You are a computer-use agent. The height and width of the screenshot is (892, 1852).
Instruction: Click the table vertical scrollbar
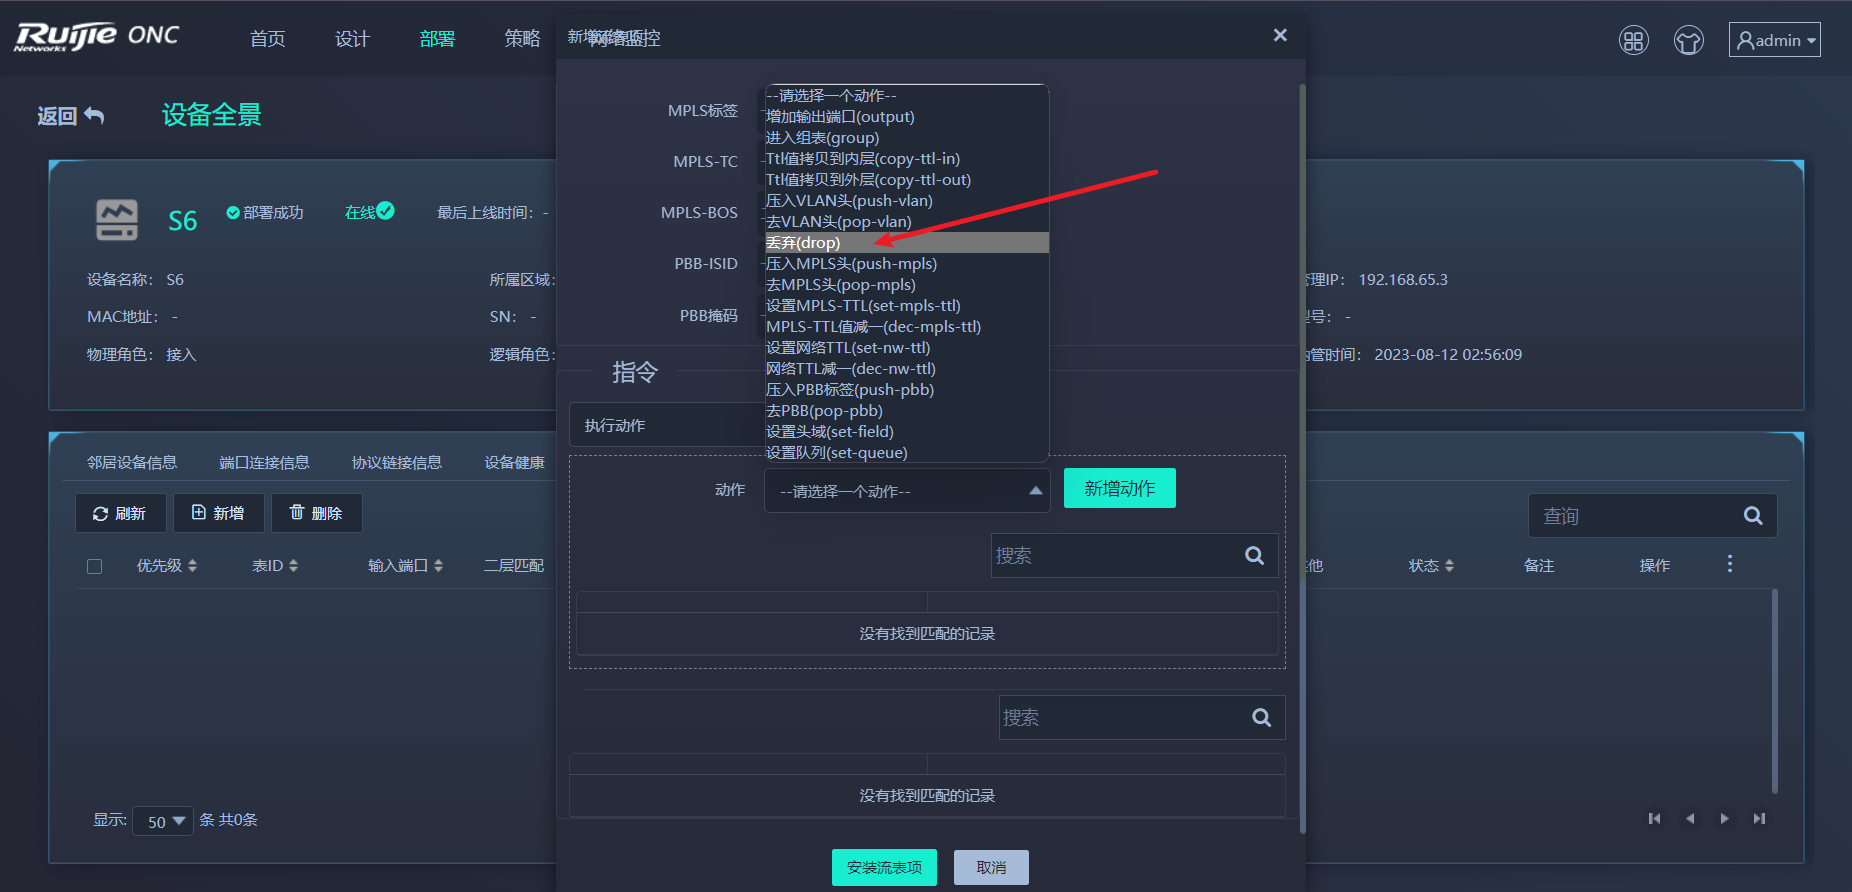pyautogui.click(x=1775, y=690)
